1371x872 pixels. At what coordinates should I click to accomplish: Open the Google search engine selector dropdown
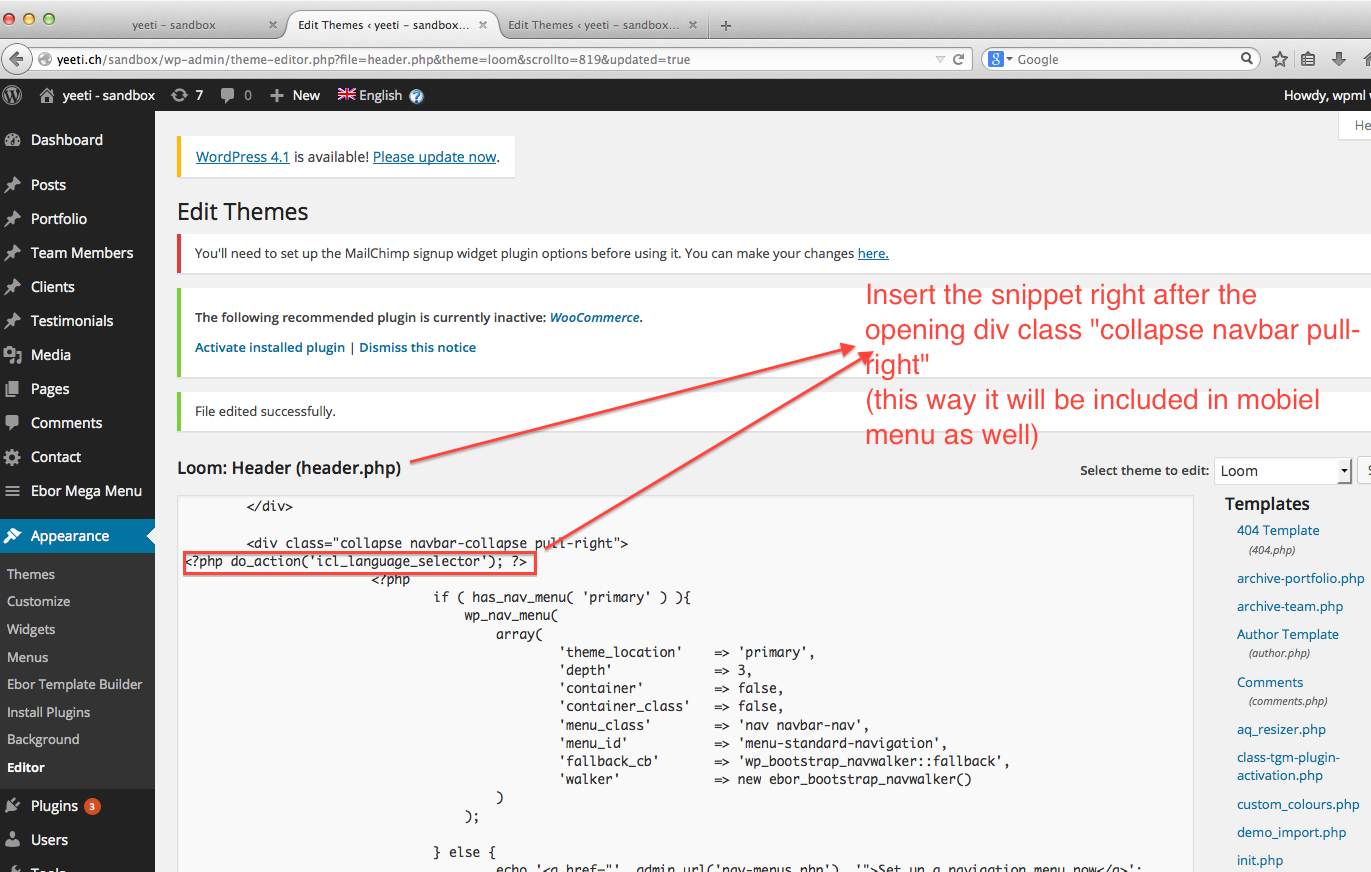pyautogui.click(x=1000, y=59)
